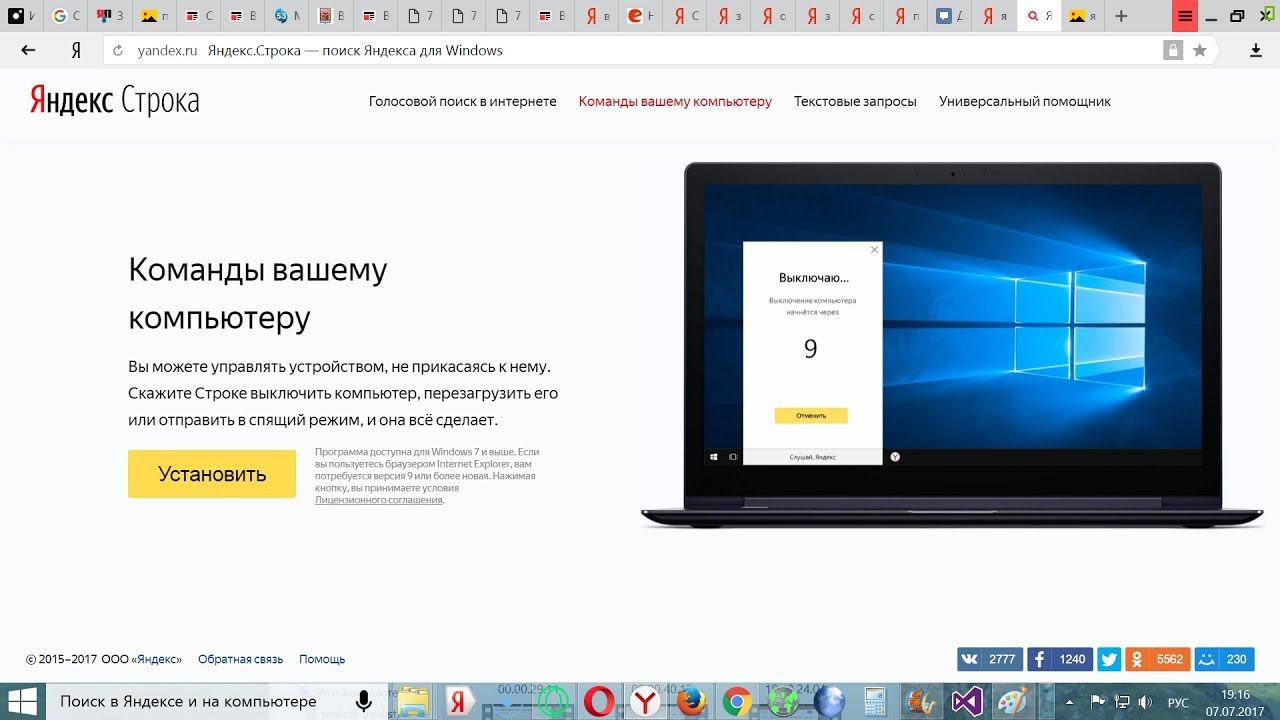
Task: Activate voice search microphone on taskbar
Action: pyautogui.click(x=365, y=701)
